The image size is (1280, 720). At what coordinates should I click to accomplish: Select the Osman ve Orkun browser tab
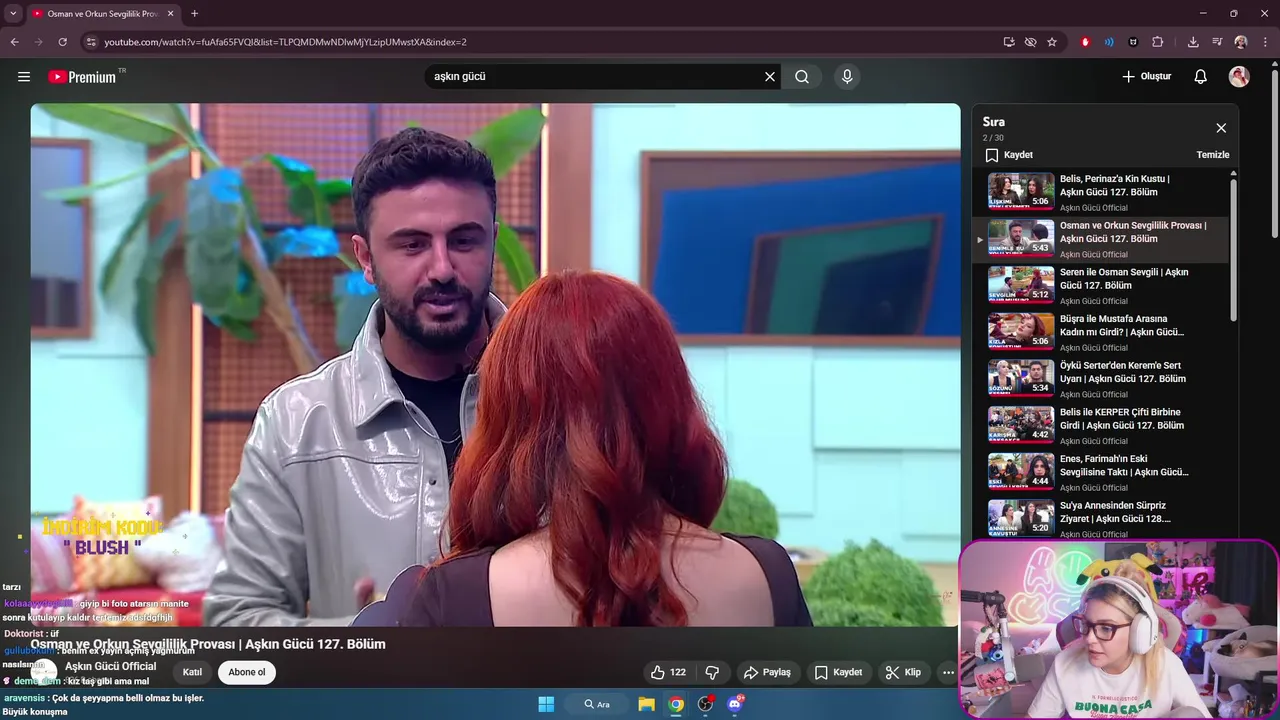pyautogui.click(x=102, y=14)
